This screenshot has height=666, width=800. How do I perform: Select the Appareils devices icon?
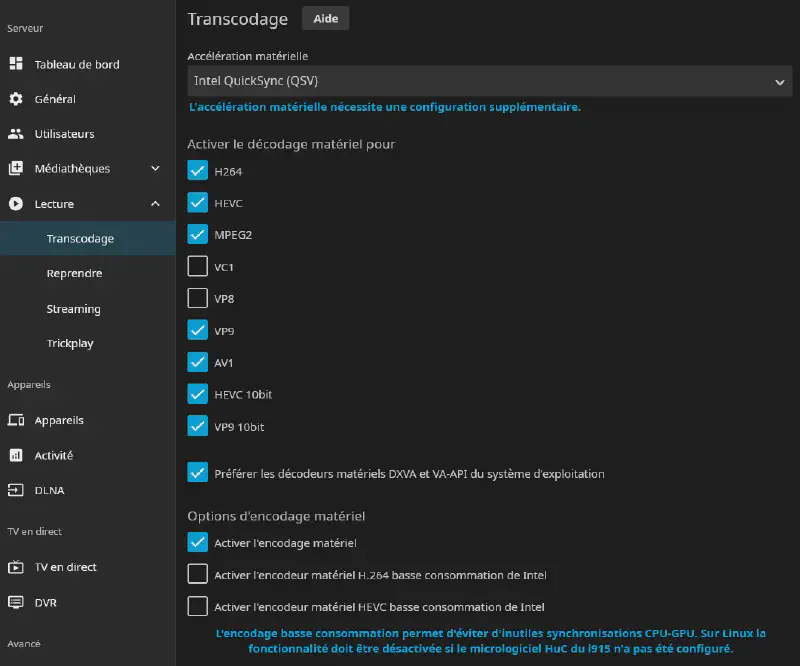coord(15,420)
